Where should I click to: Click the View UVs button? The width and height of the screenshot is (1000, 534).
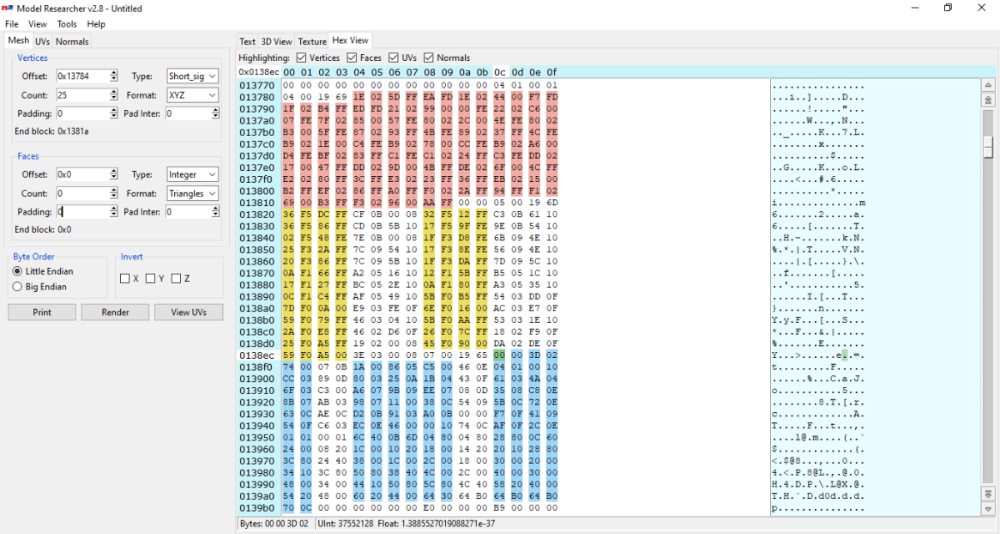point(188,312)
